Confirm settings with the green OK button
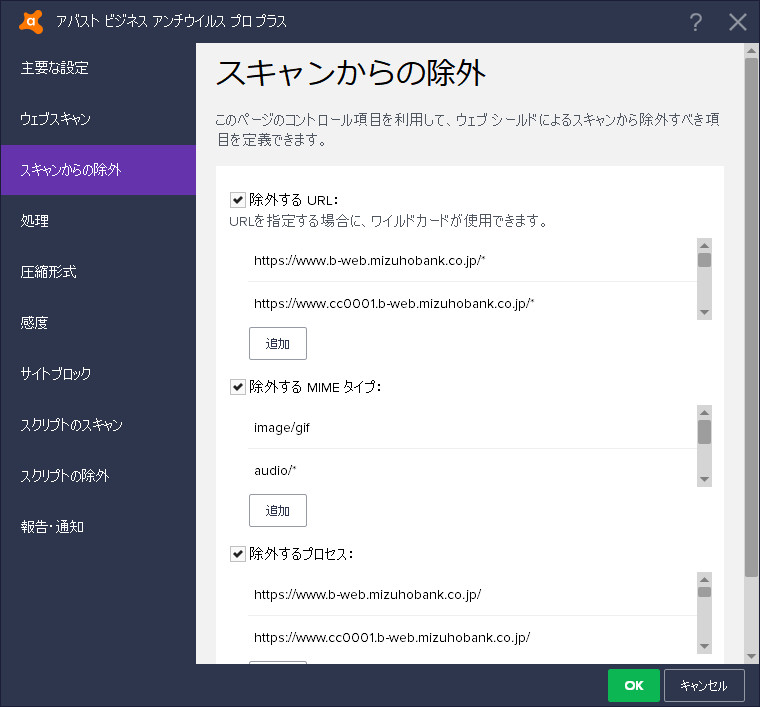The width and height of the screenshot is (760, 707). pyautogui.click(x=633, y=685)
